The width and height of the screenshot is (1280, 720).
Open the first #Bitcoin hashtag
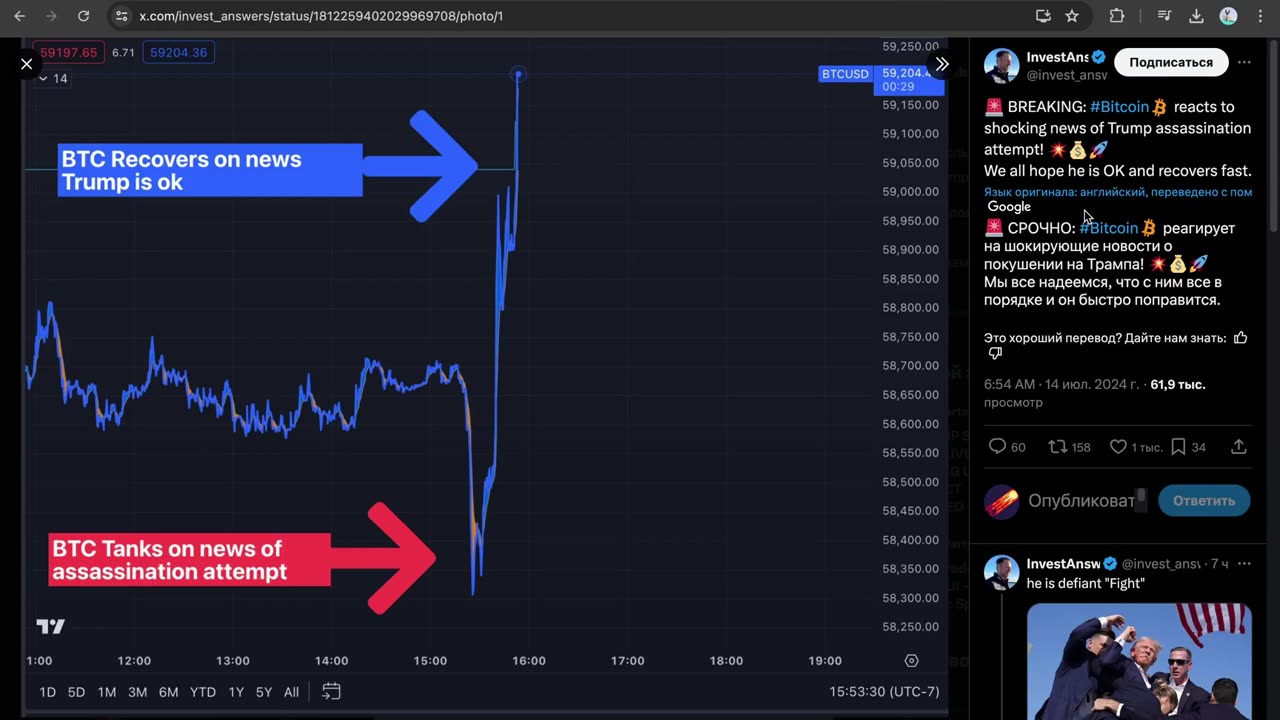click(x=1119, y=107)
